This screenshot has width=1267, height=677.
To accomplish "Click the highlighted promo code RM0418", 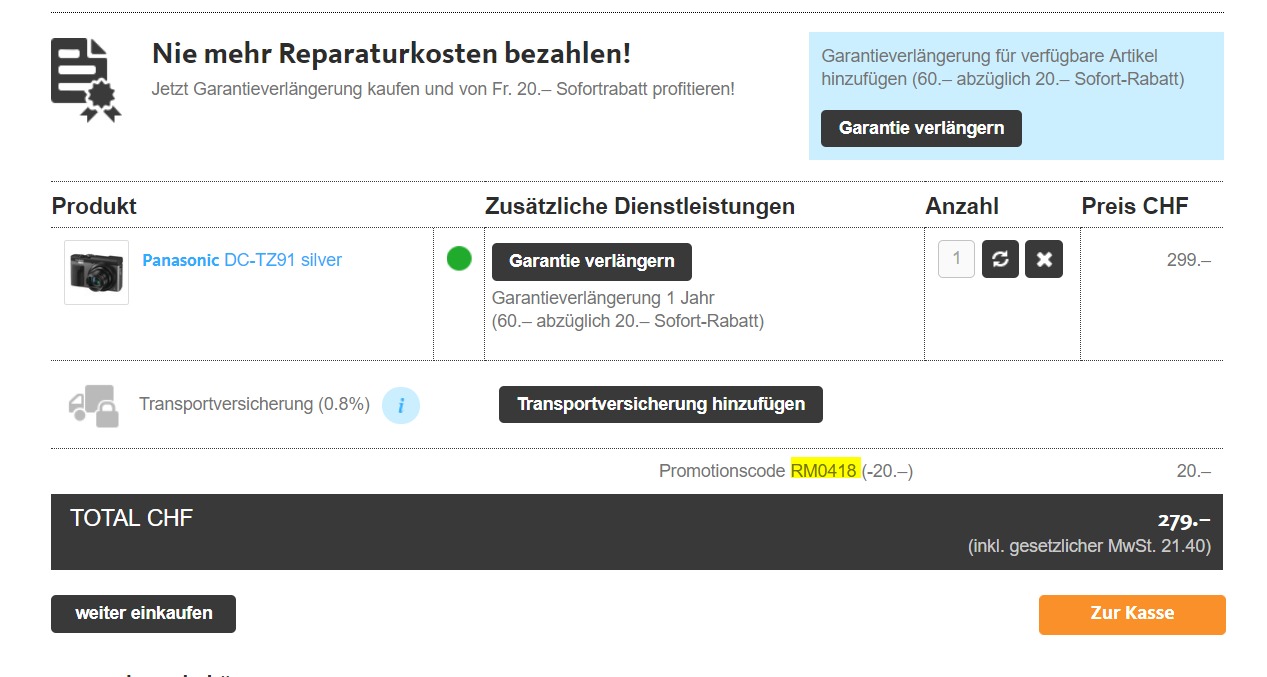I will (825, 471).
